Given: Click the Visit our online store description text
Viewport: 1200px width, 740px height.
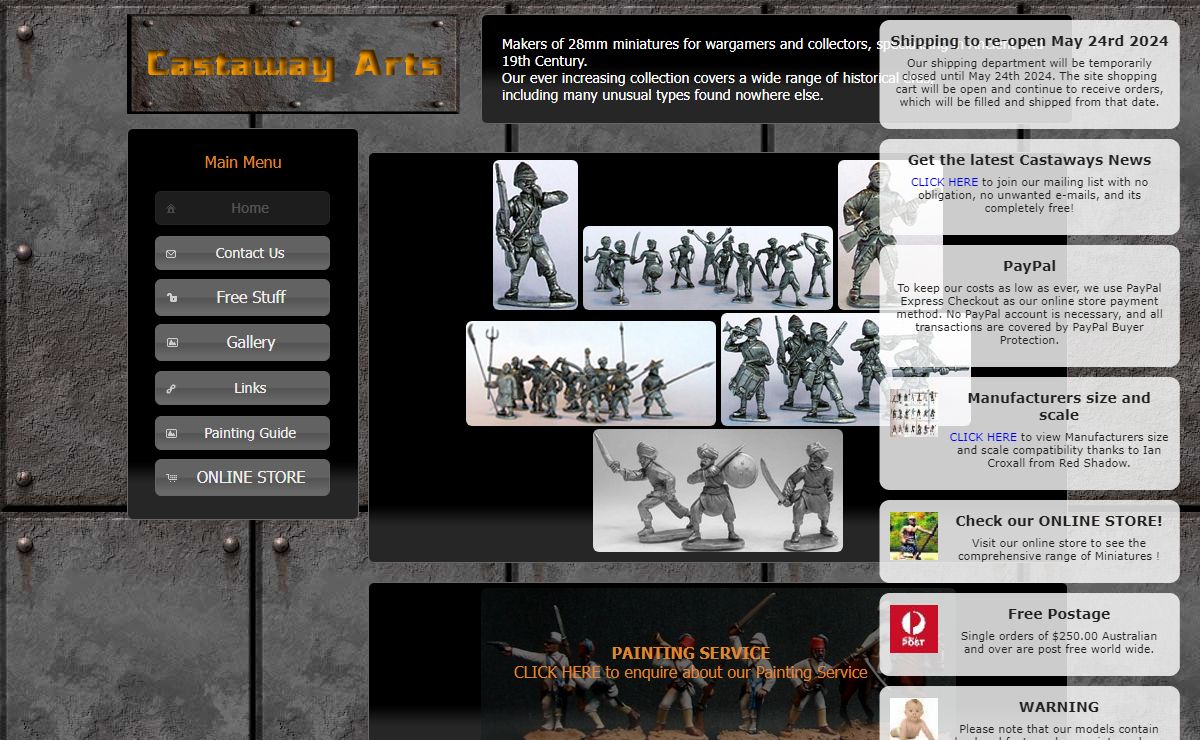Looking at the screenshot, I should pyautogui.click(x=1059, y=549).
